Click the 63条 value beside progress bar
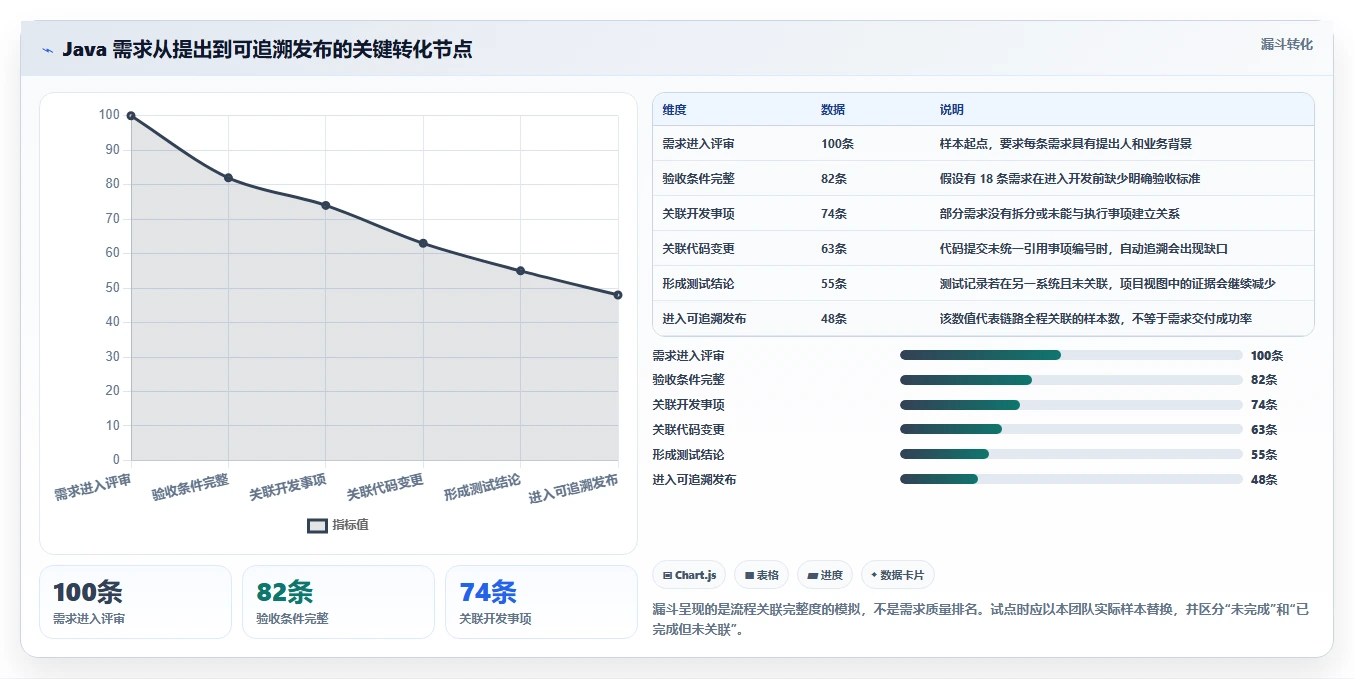 pyautogui.click(x=1264, y=430)
